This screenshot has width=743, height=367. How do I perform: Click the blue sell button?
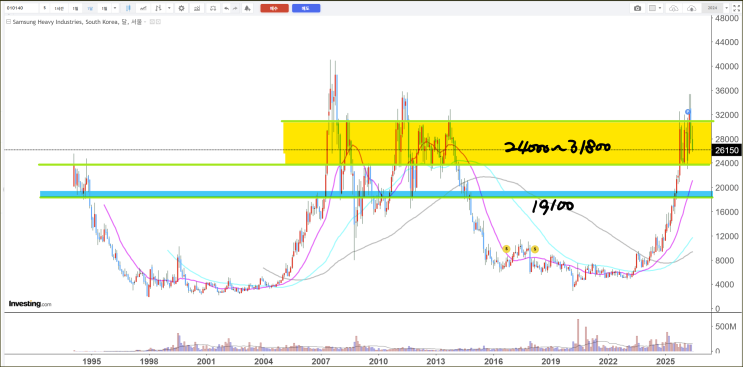coord(306,8)
